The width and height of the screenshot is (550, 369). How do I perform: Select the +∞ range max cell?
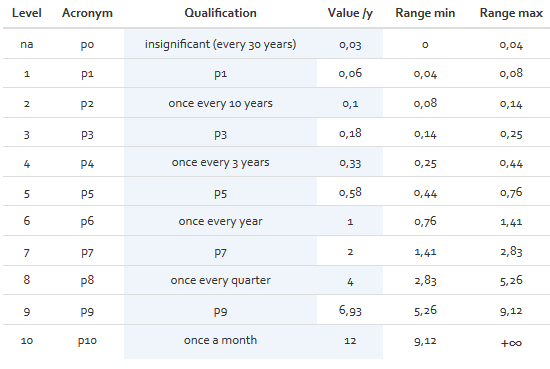point(511,342)
